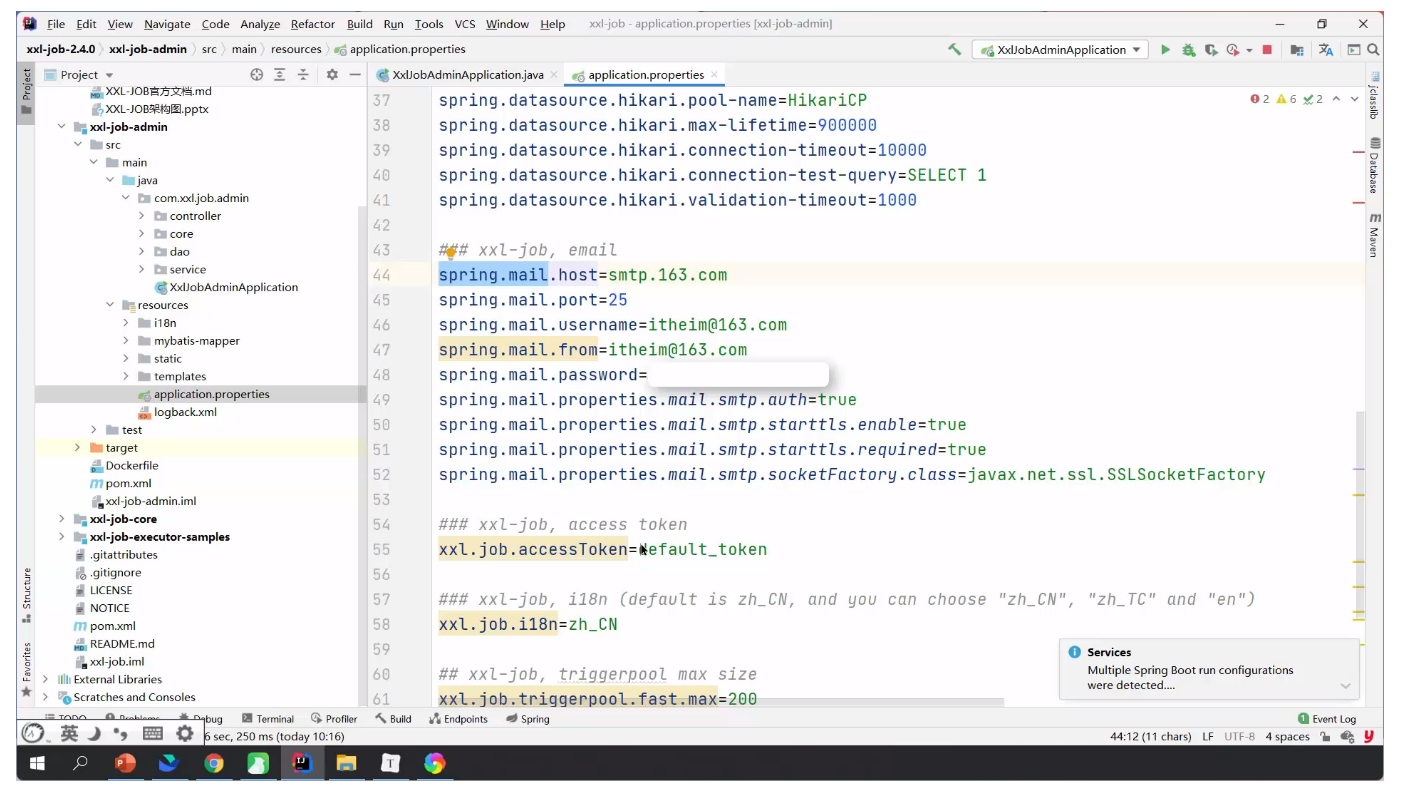Image resolution: width=1402 pixels, height=790 pixels.
Task: Open the File menu
Action: (x=56, y=24)
